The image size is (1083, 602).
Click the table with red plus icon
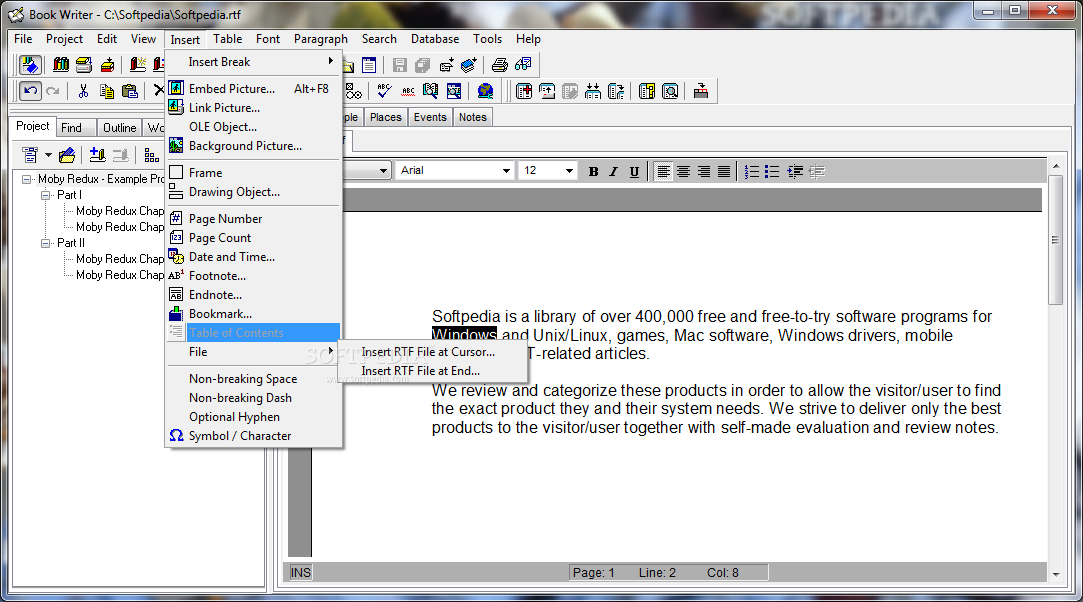pyautogui.click(x=524, y=91)
